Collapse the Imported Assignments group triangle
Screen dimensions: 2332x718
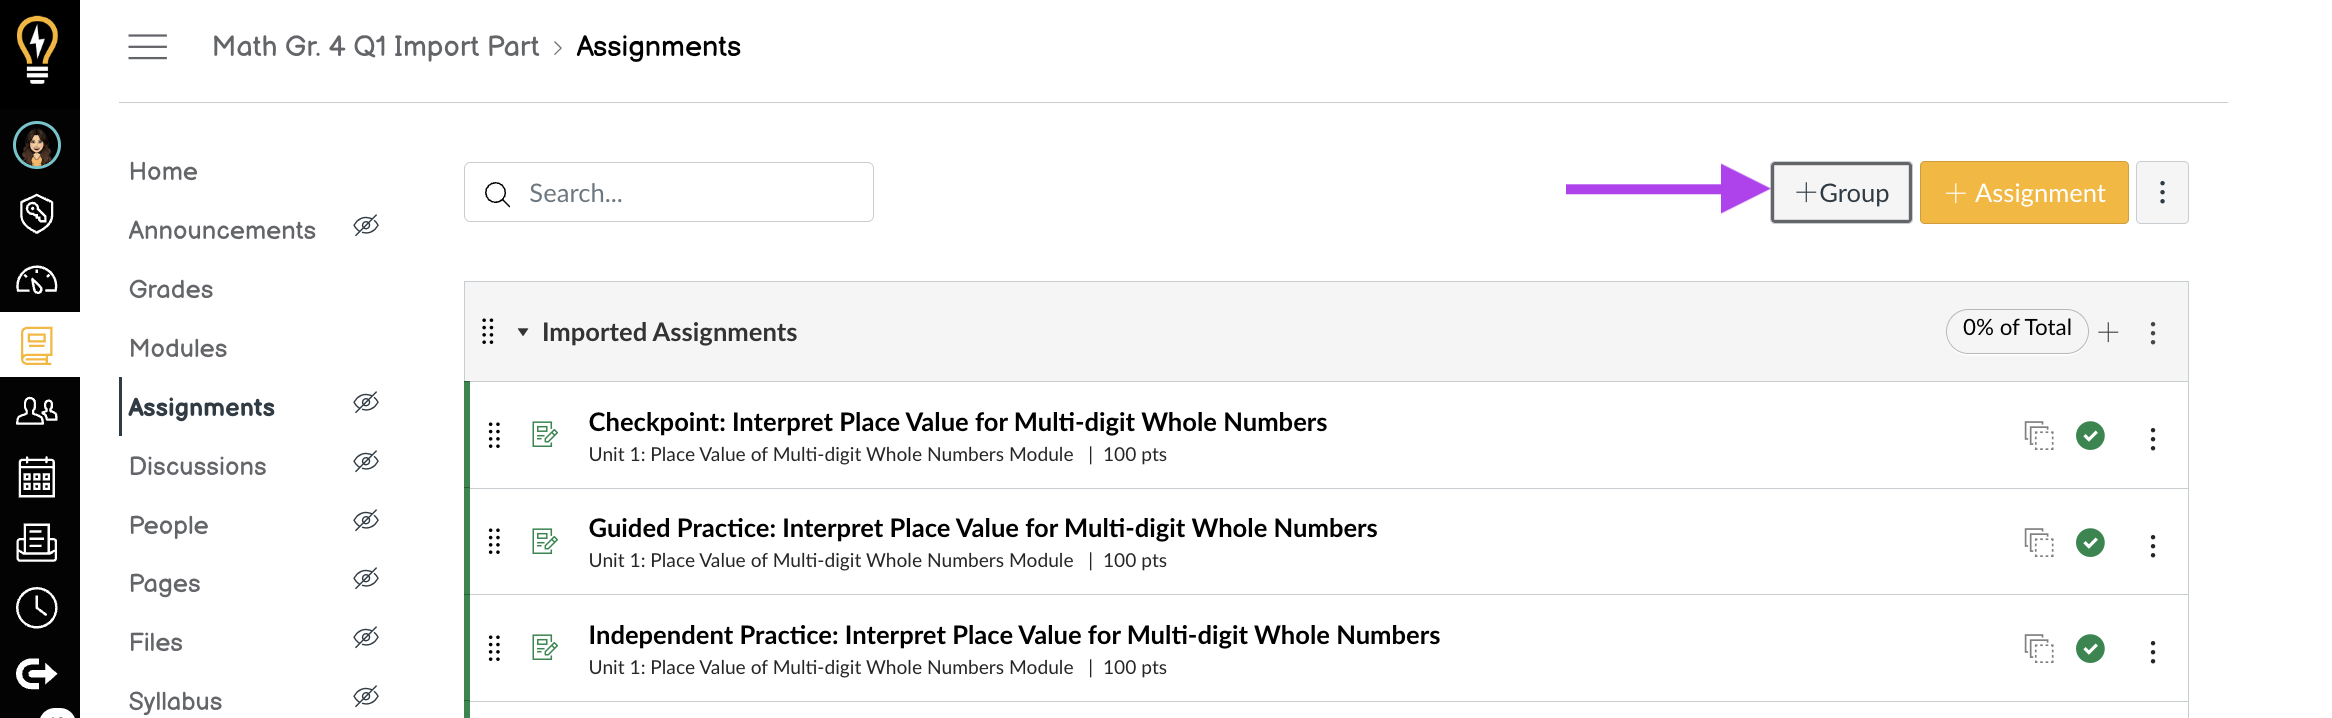[523, 332]
